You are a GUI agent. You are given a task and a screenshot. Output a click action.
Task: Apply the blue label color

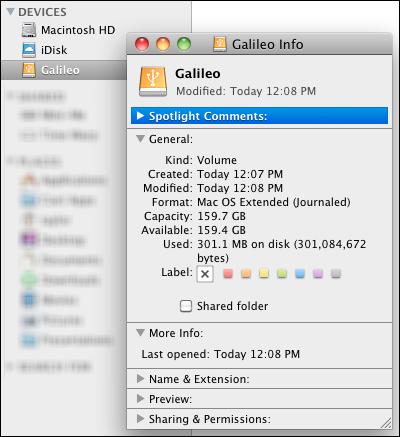pyautogui.click(x=300, y=274)
